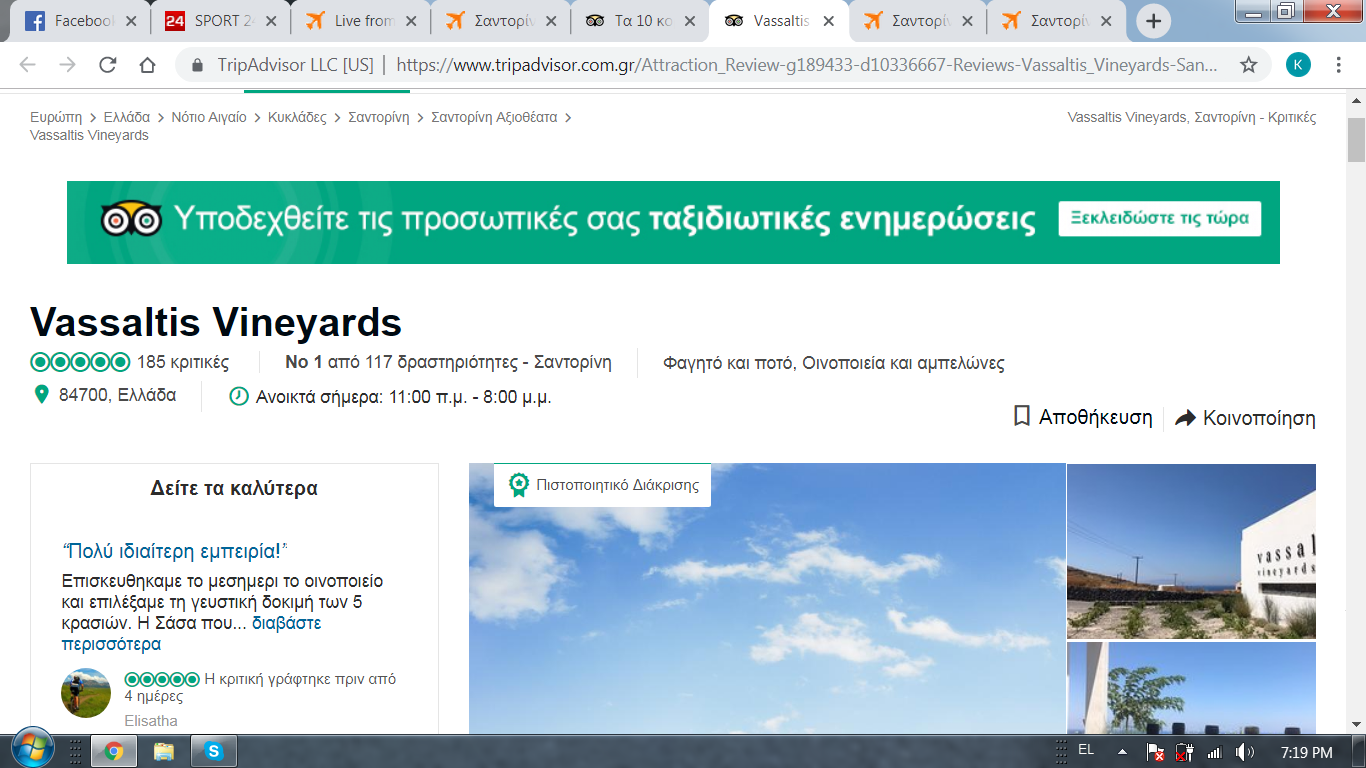Image resolution: width=1366 pixels, height=768 pixels.
Task: Open Chrome three-dot menu
Action: [1339, 65]
